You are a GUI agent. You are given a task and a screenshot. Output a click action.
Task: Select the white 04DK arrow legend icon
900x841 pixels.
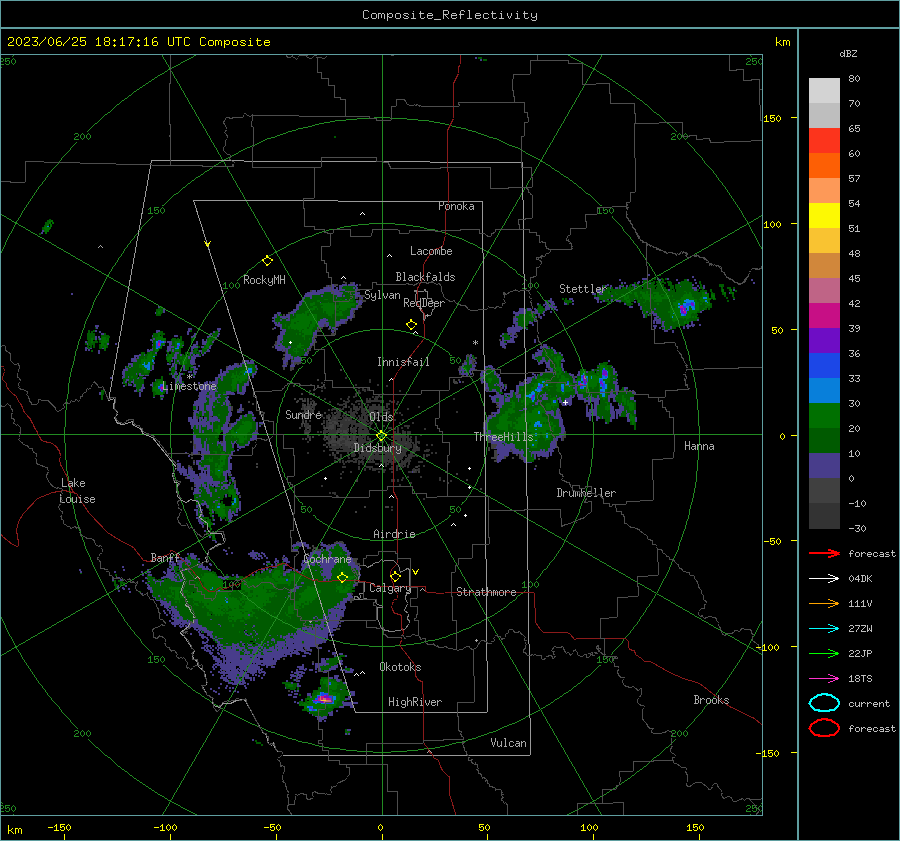point(824,579)
